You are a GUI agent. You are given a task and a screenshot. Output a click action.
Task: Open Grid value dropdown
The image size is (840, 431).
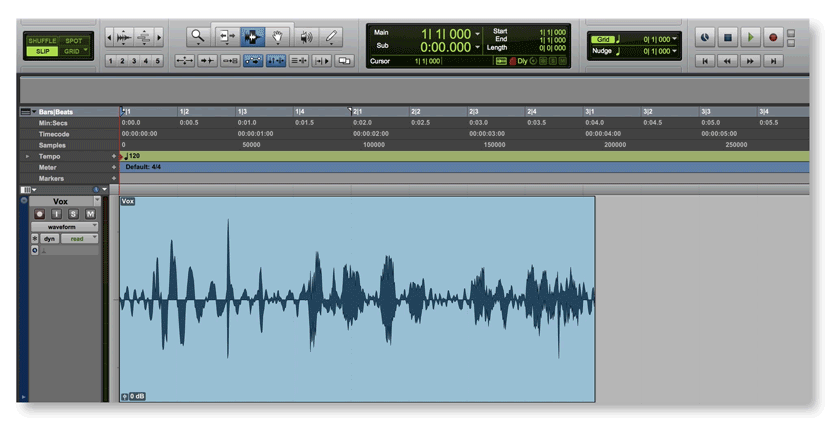click(x=674, y=39)
